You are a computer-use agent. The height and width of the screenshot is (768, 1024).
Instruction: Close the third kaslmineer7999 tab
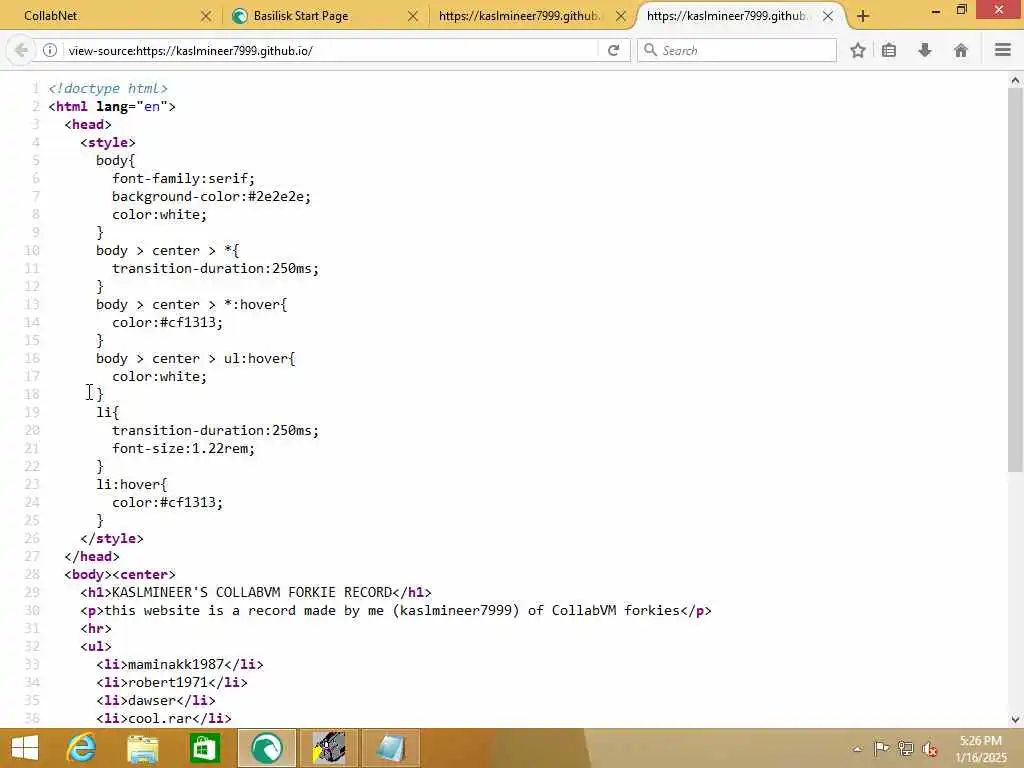621,16
